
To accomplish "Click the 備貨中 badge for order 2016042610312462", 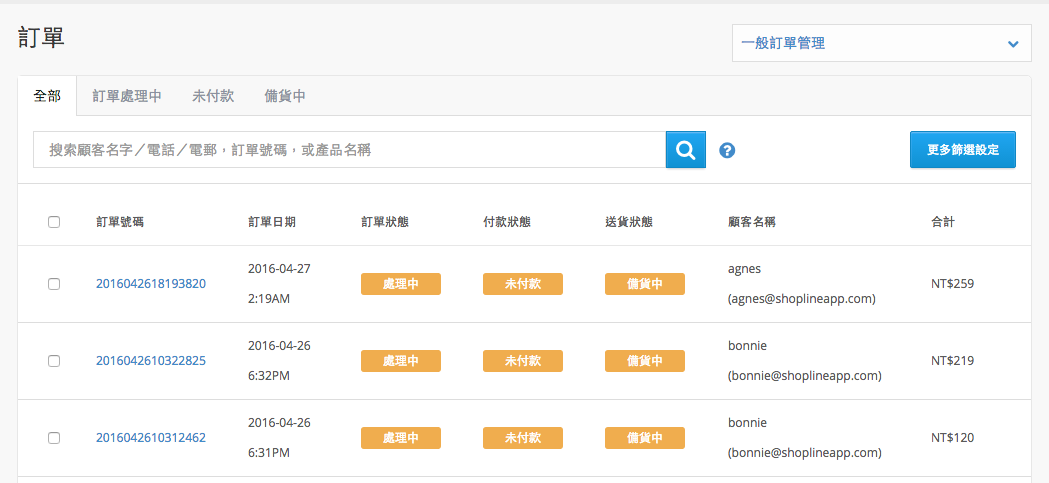I will click(x=645, y=438).
